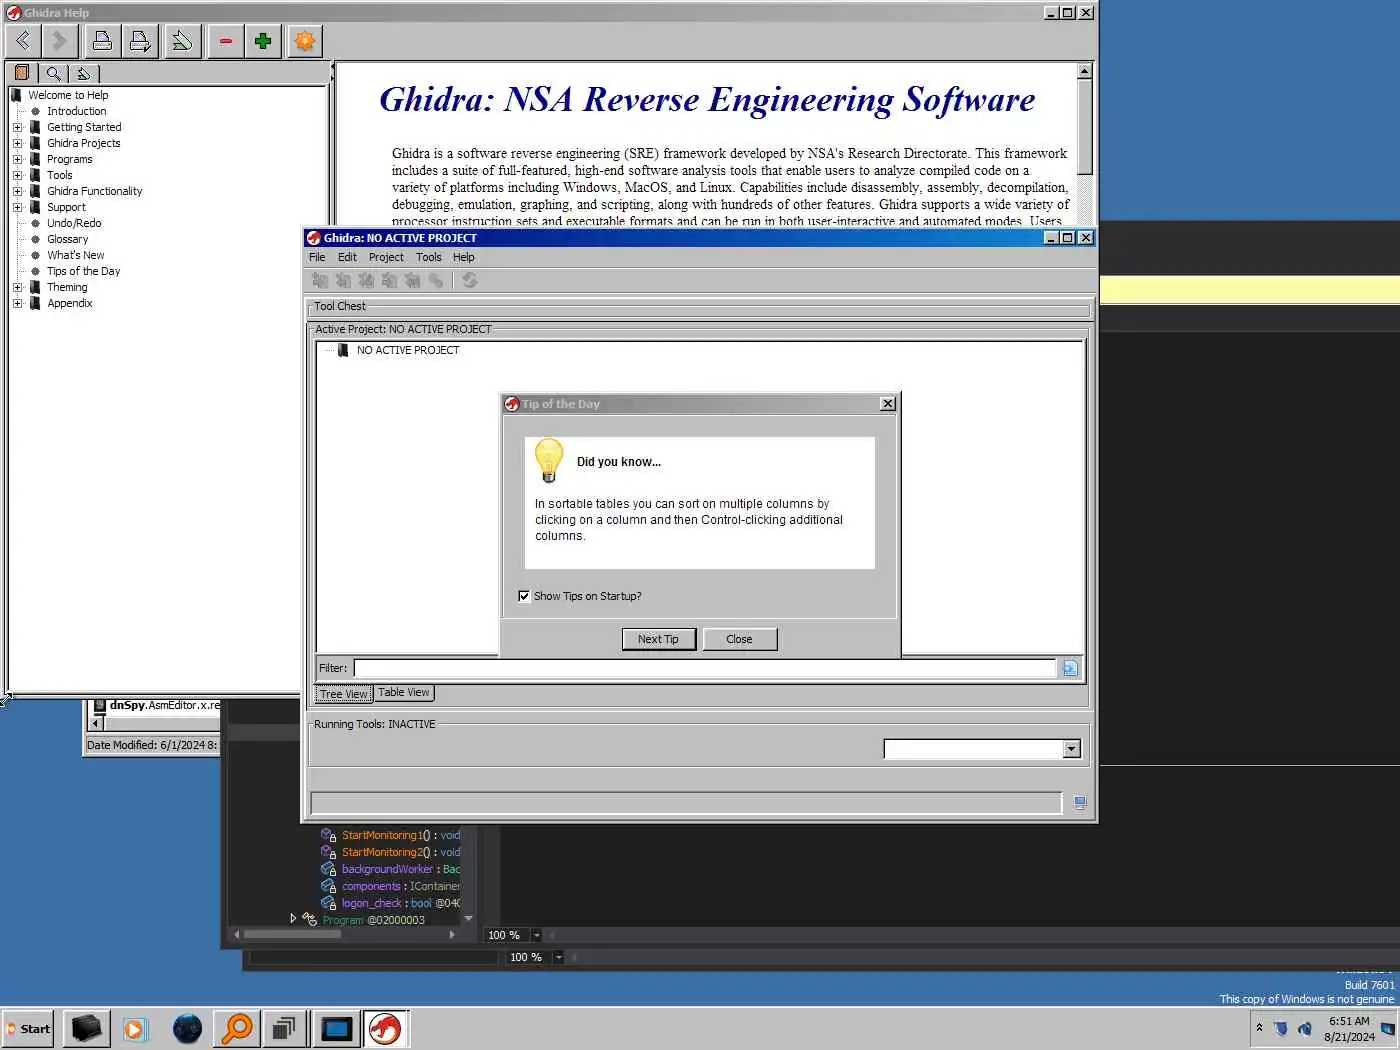Open Tips of the Day help topic

(83, 271)
